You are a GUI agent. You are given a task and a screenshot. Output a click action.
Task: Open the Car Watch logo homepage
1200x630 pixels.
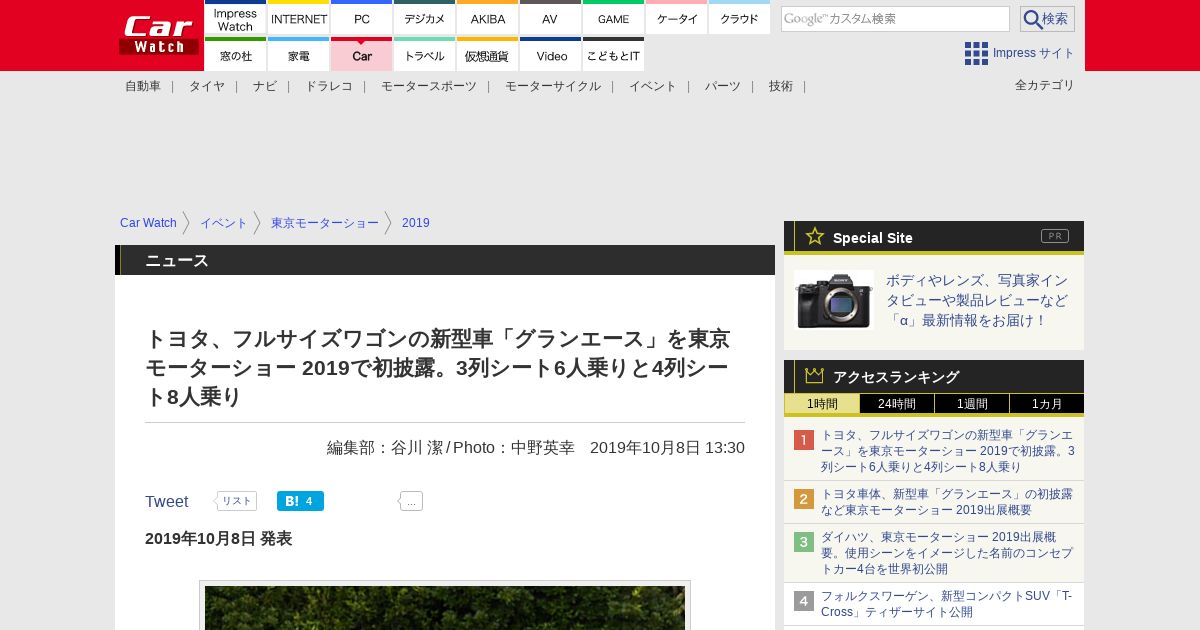(159, 35)
